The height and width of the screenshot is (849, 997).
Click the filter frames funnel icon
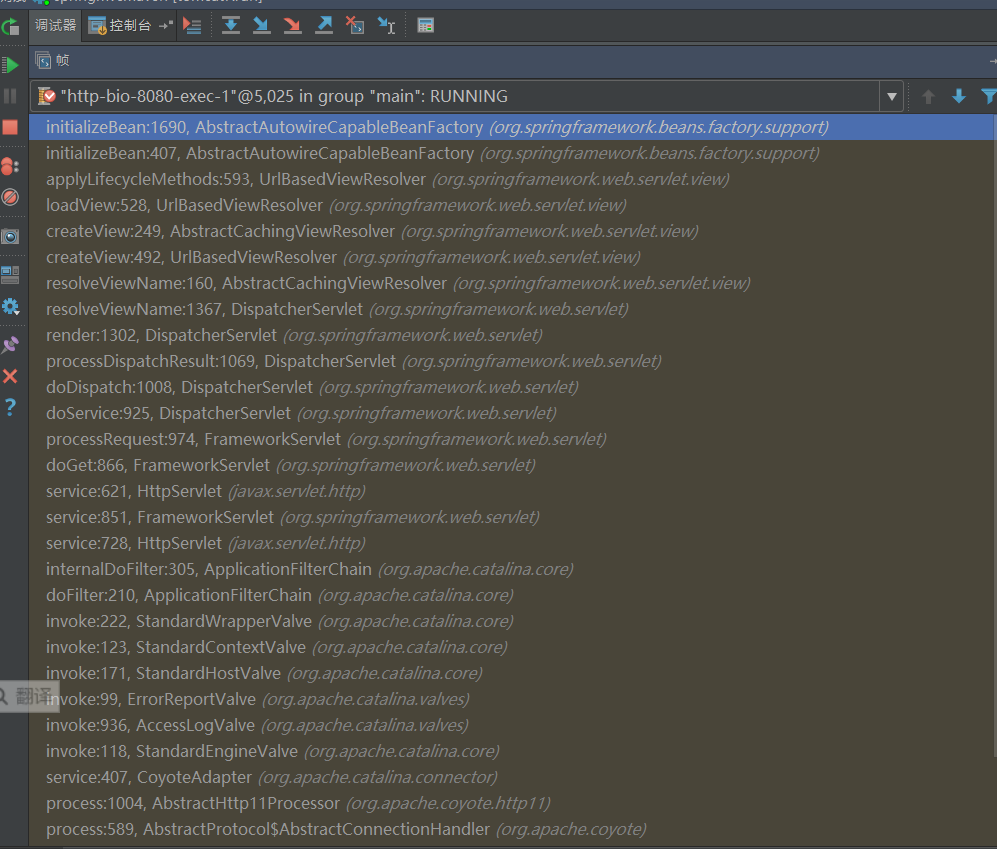989,97
